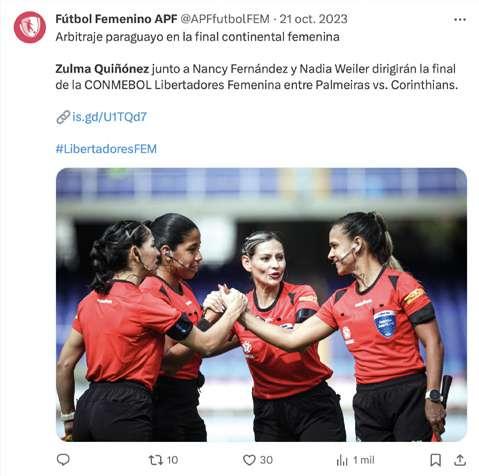Viewport: 479px width, 476px height.
Task: Open the Fútbol Femenino APF account name
Action: (116, 19)
